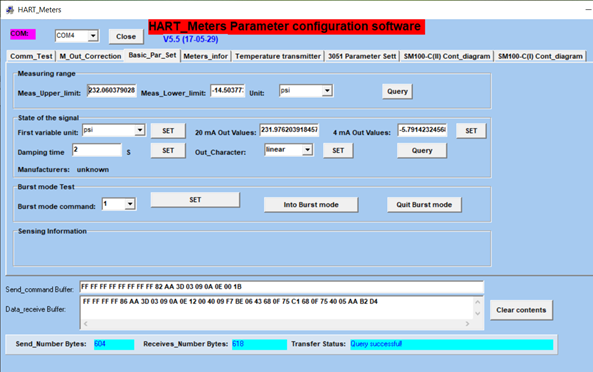Switch to SM100-C(II) Cont_diagram tab
593x372 pixels.
coord(447,56)
